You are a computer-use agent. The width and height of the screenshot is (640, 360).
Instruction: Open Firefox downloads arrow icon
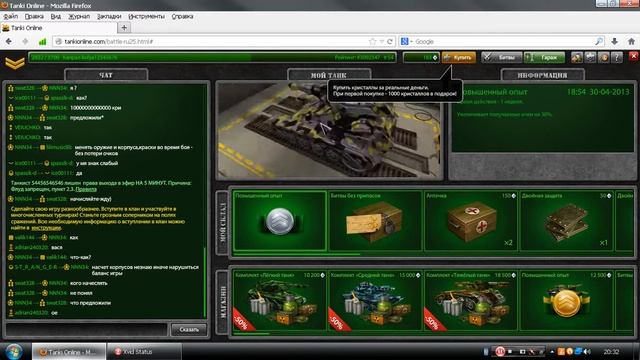point(615,41)
